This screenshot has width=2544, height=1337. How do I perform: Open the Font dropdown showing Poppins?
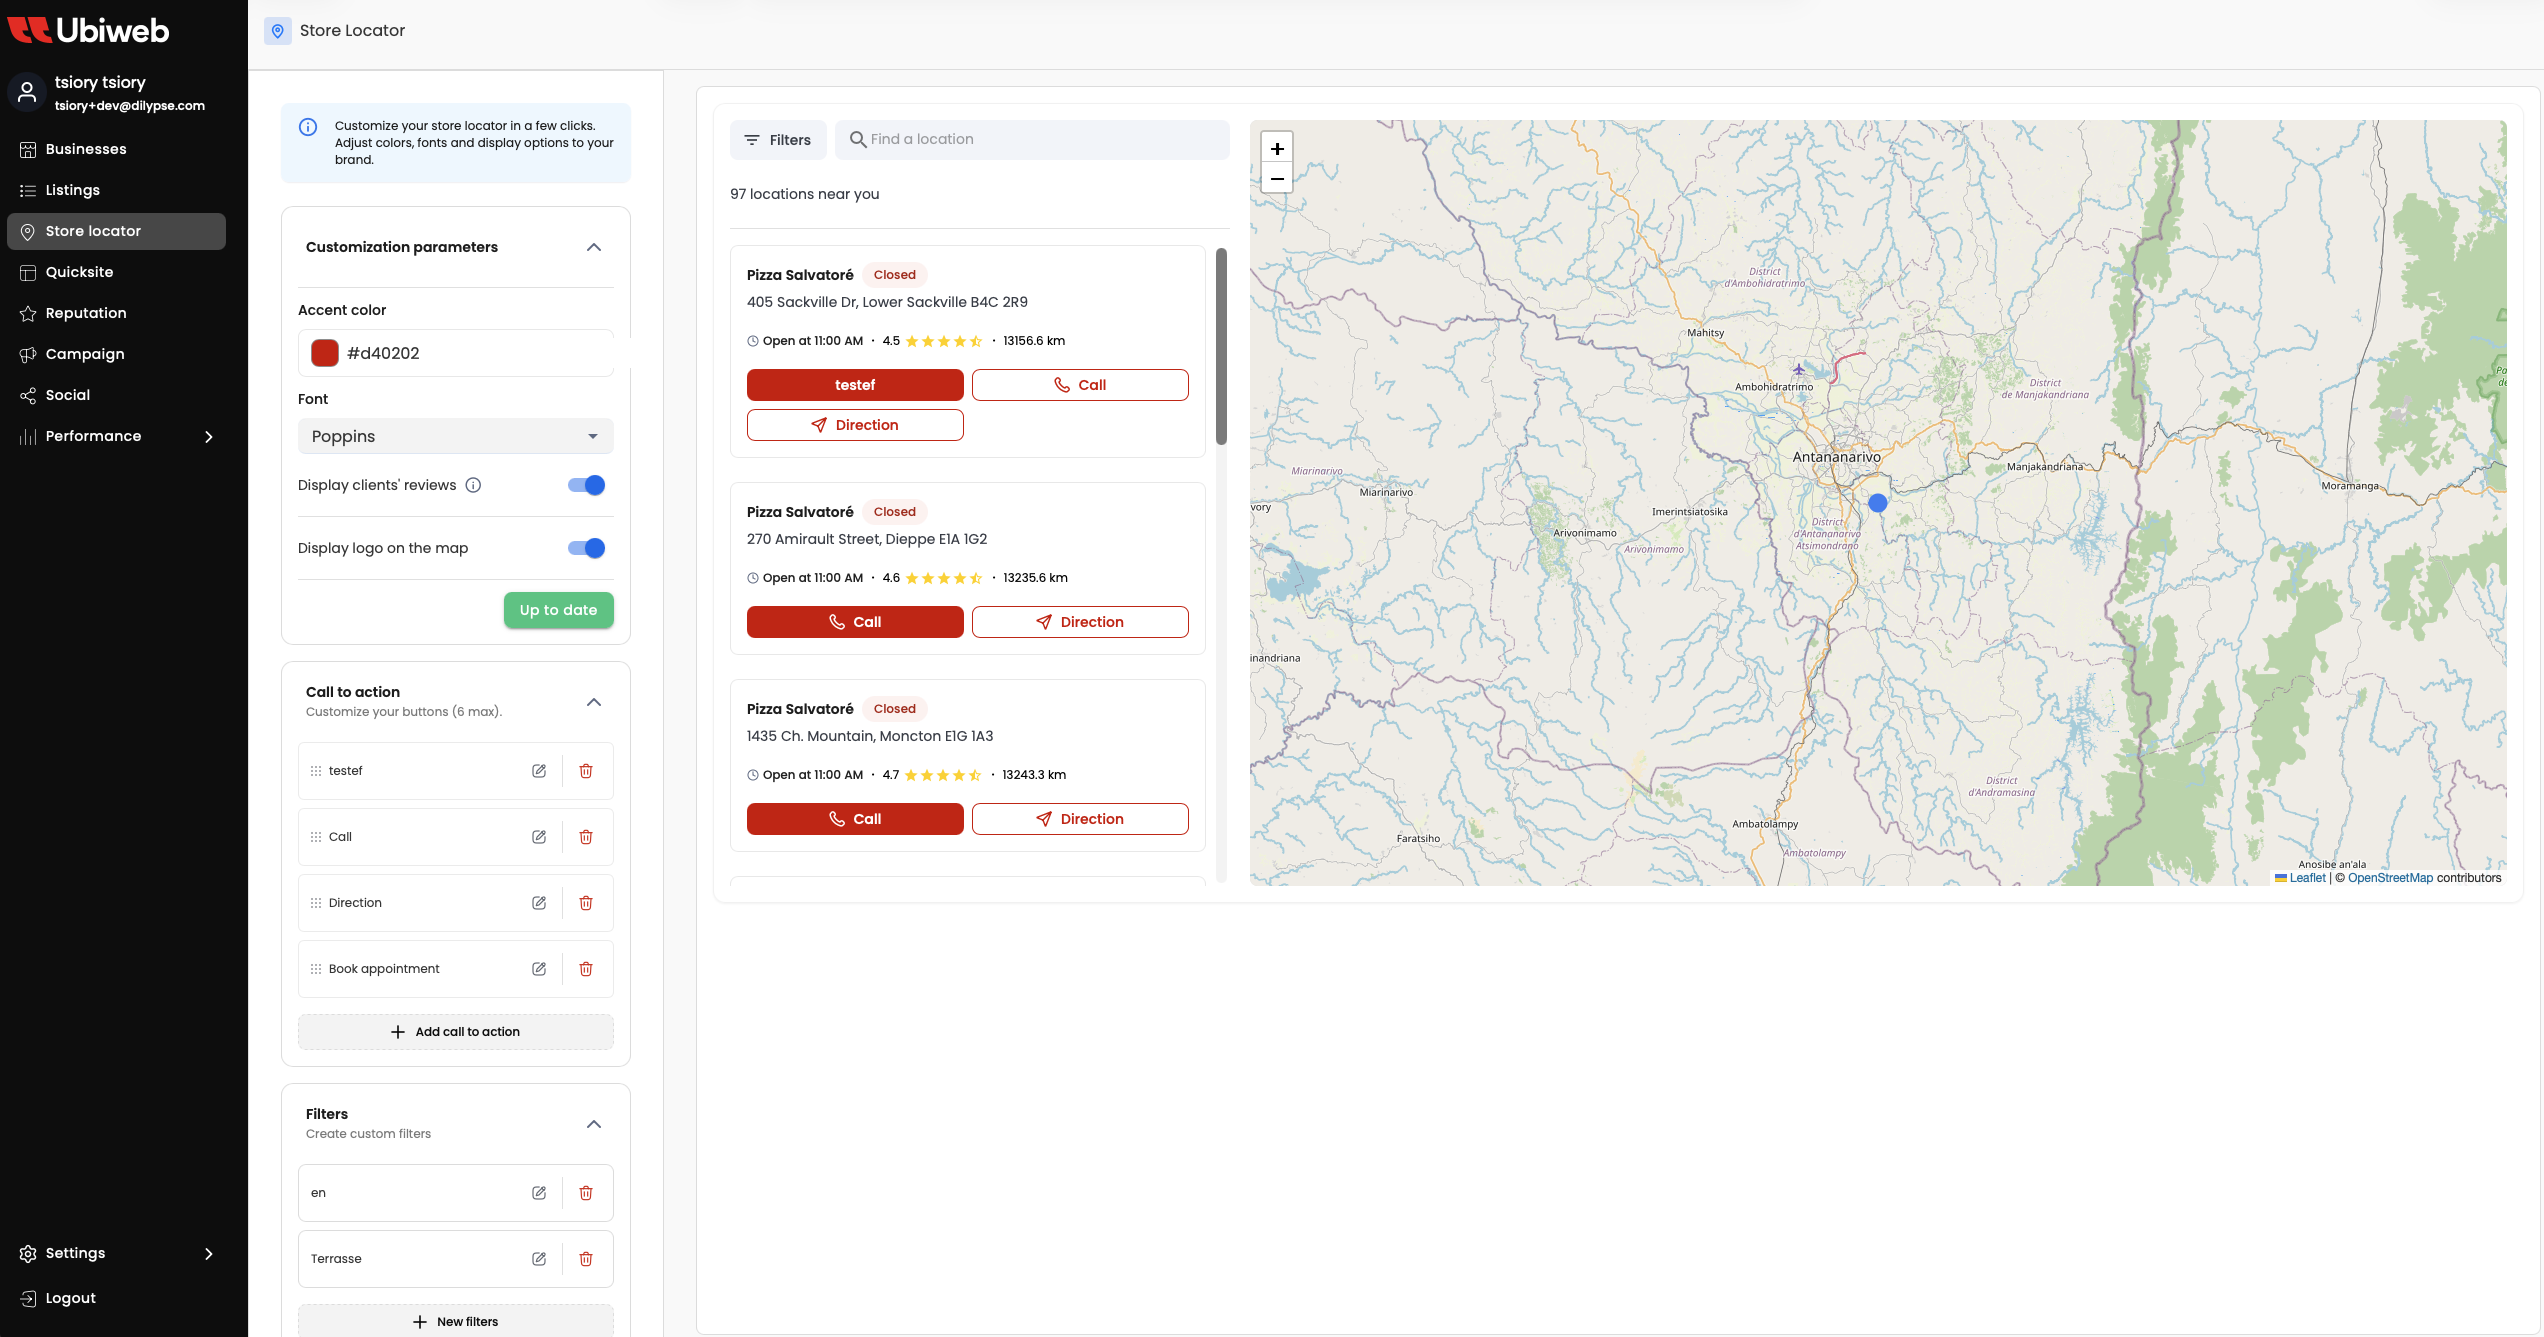[456, 436]
